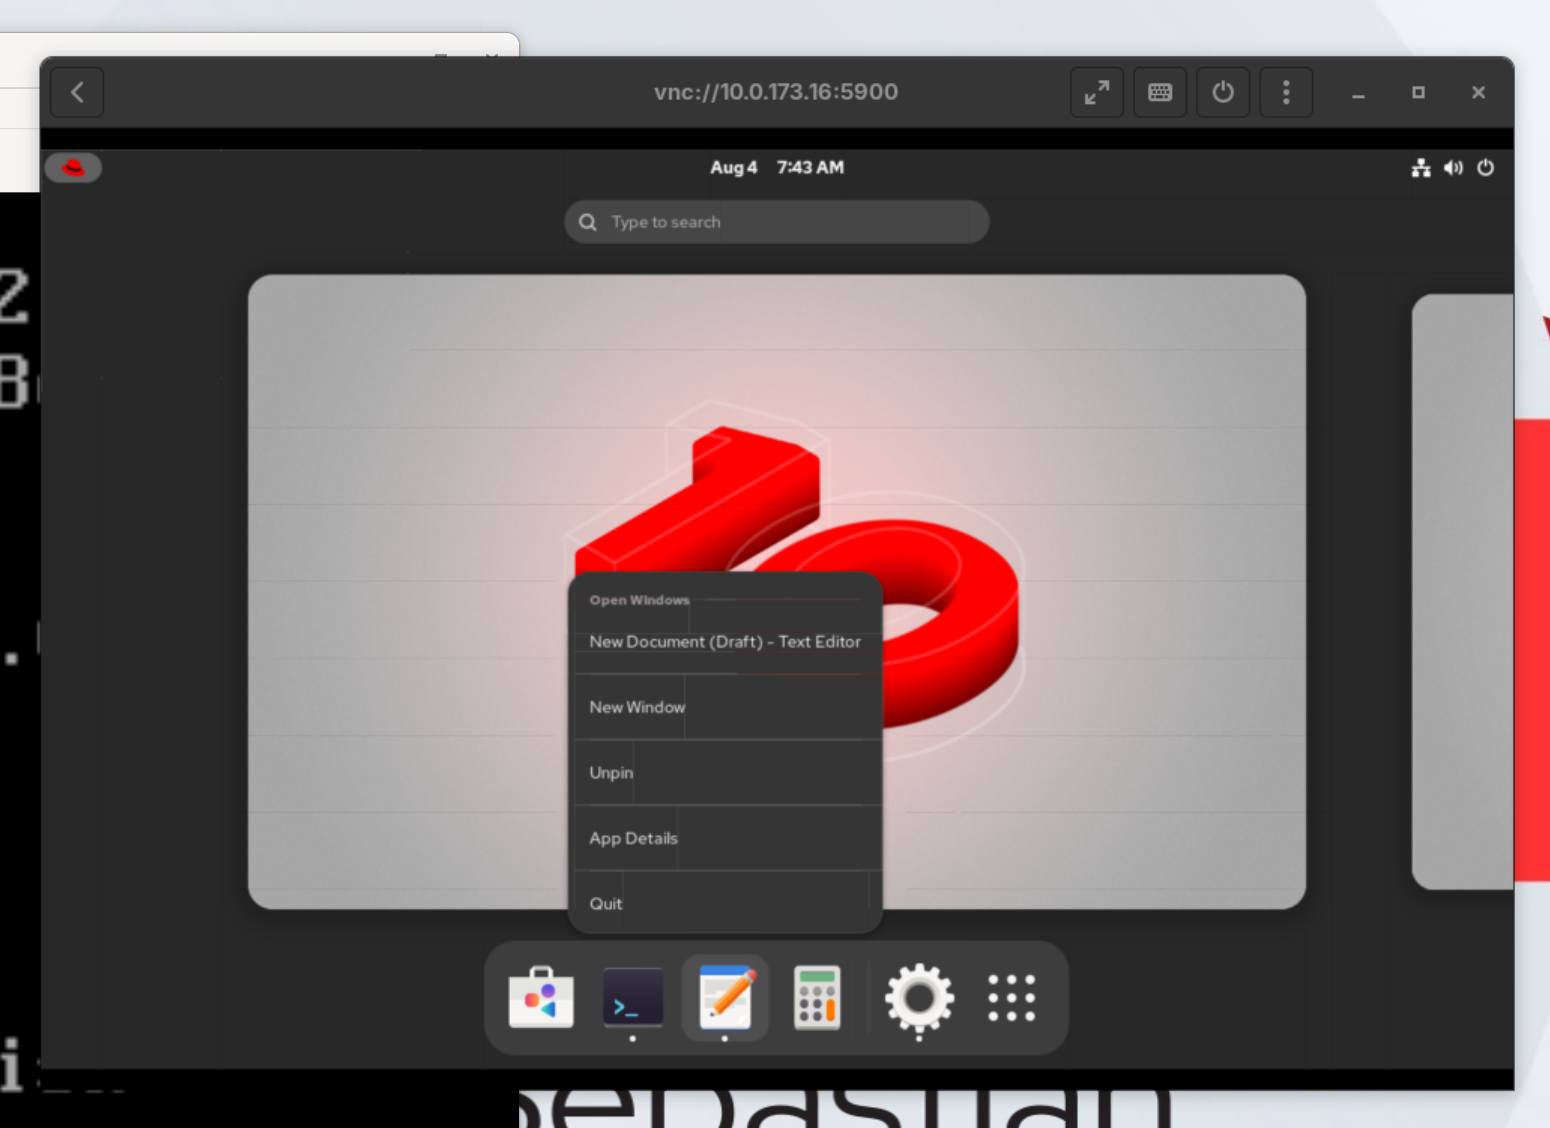Maximize the VNC viewer window
1550x1128 pixels.
click(1418, 93)
